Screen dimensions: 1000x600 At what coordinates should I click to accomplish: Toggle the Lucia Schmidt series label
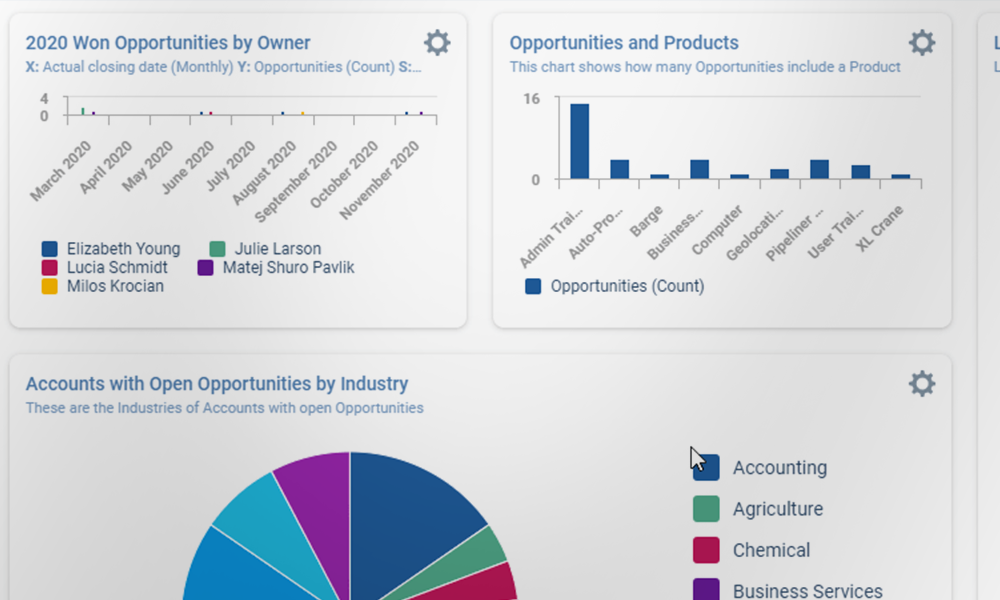tap(117, 268)
